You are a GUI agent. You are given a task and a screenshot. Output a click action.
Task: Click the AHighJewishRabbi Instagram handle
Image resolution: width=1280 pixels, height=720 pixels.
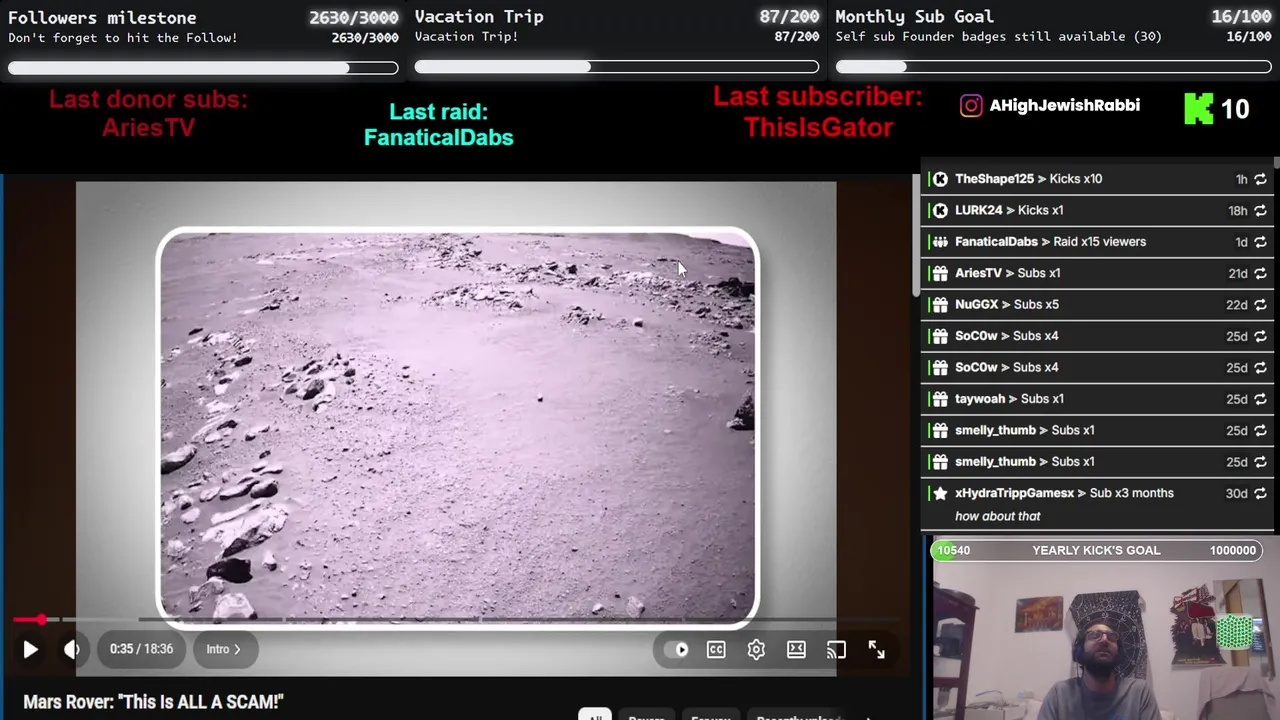[x=1064, y=106]
